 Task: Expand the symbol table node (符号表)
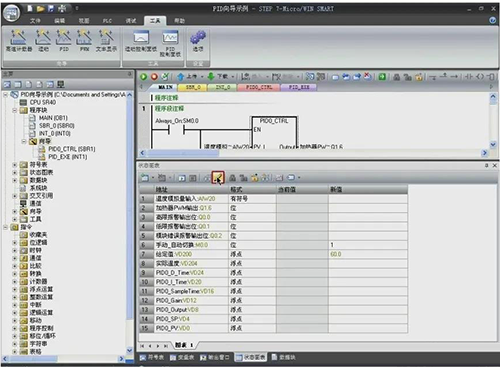[x=15, y=165]
